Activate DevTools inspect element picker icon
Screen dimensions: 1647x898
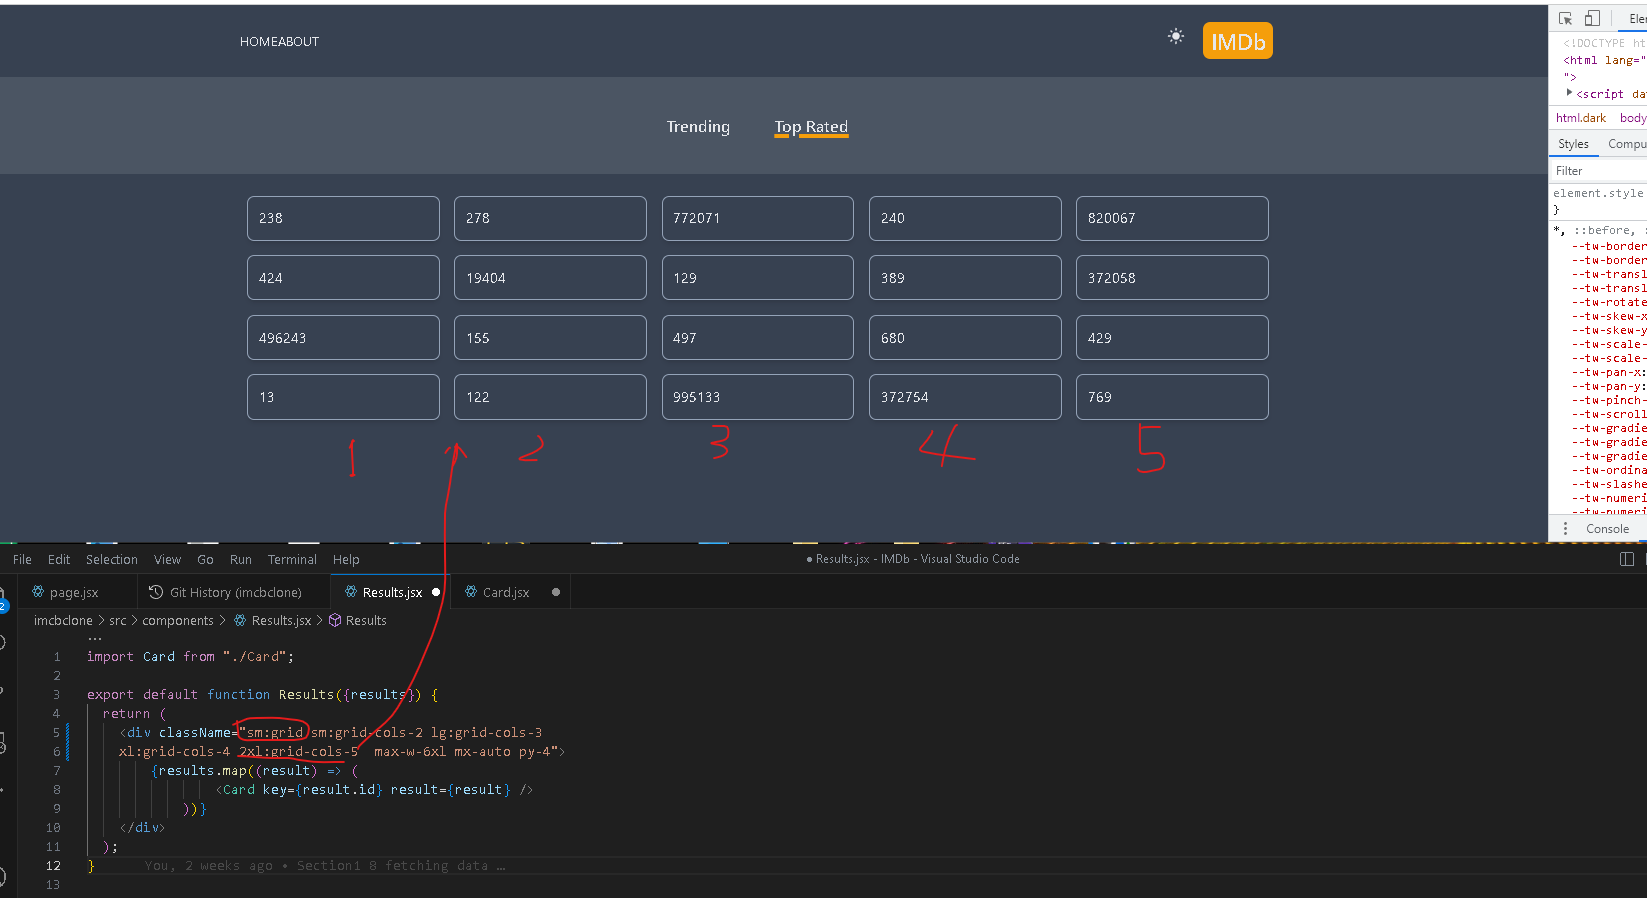(1566, 18)
